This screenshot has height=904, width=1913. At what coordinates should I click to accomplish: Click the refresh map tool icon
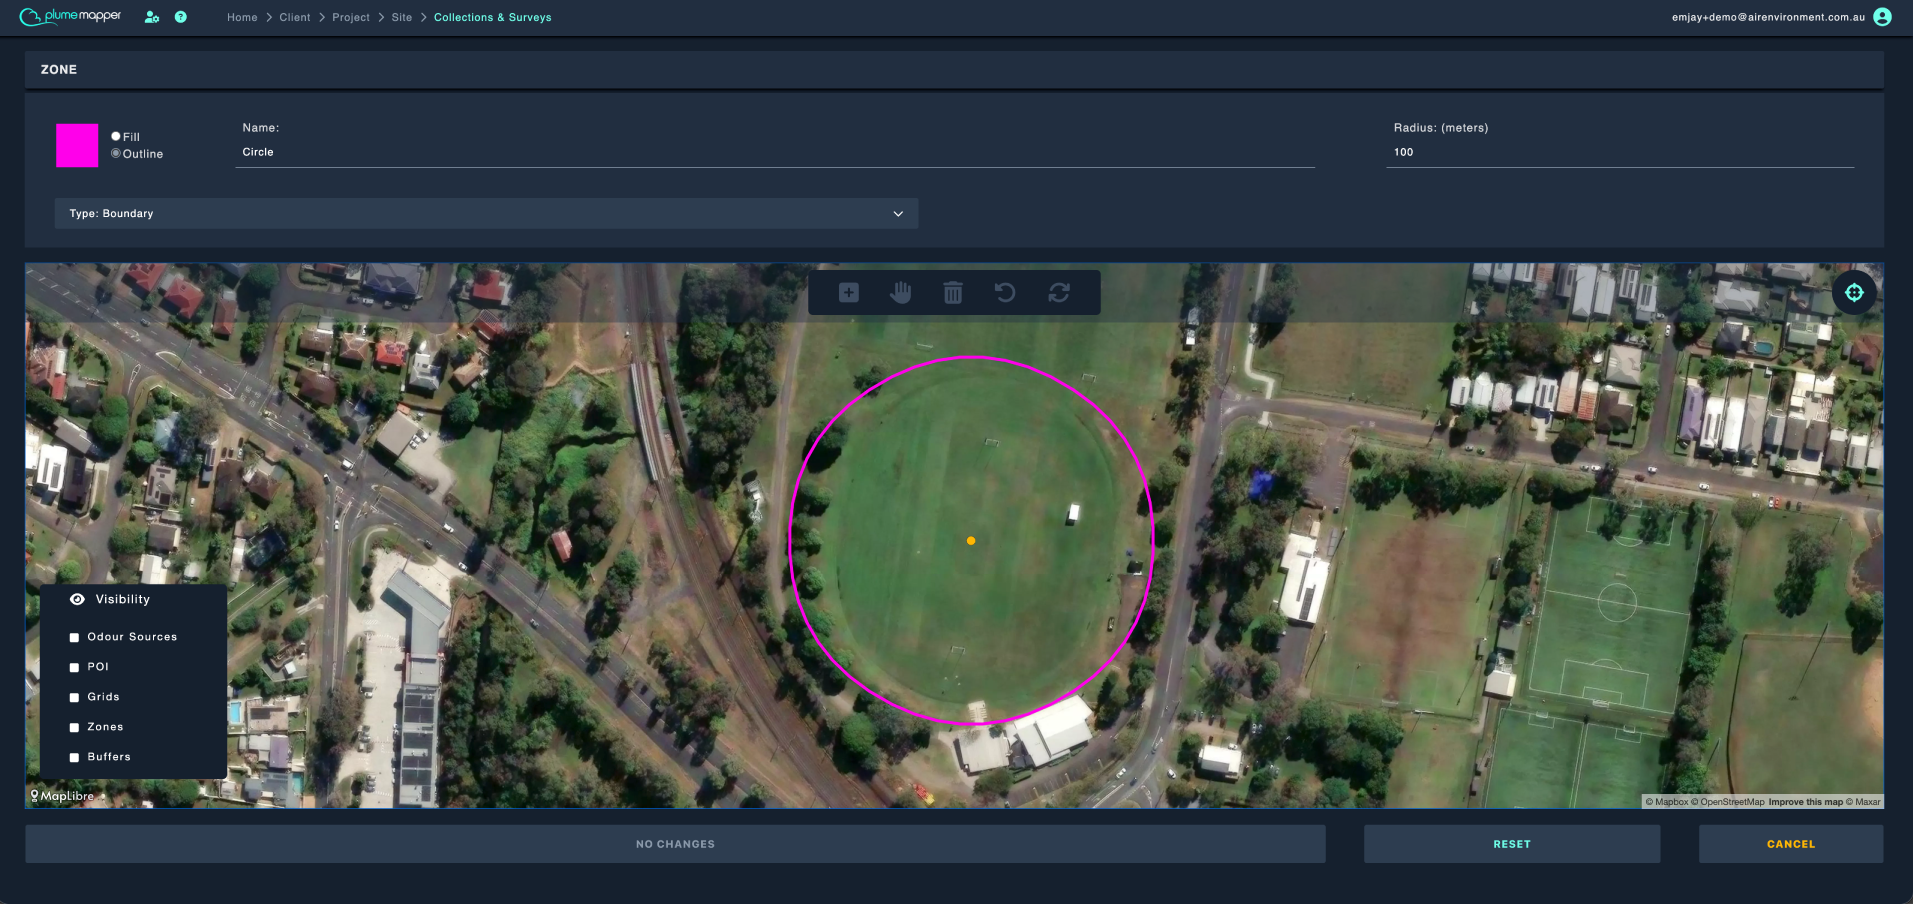click(x=1059, y=292)
